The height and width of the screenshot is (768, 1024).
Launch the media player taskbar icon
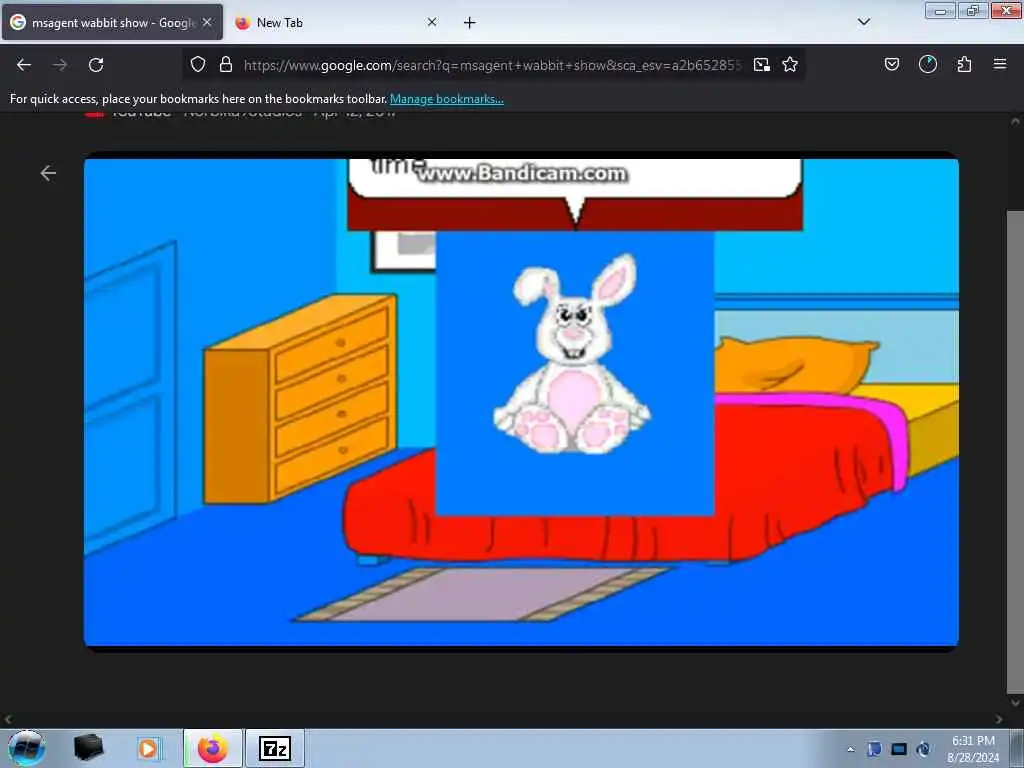click(x=148, y=748)
